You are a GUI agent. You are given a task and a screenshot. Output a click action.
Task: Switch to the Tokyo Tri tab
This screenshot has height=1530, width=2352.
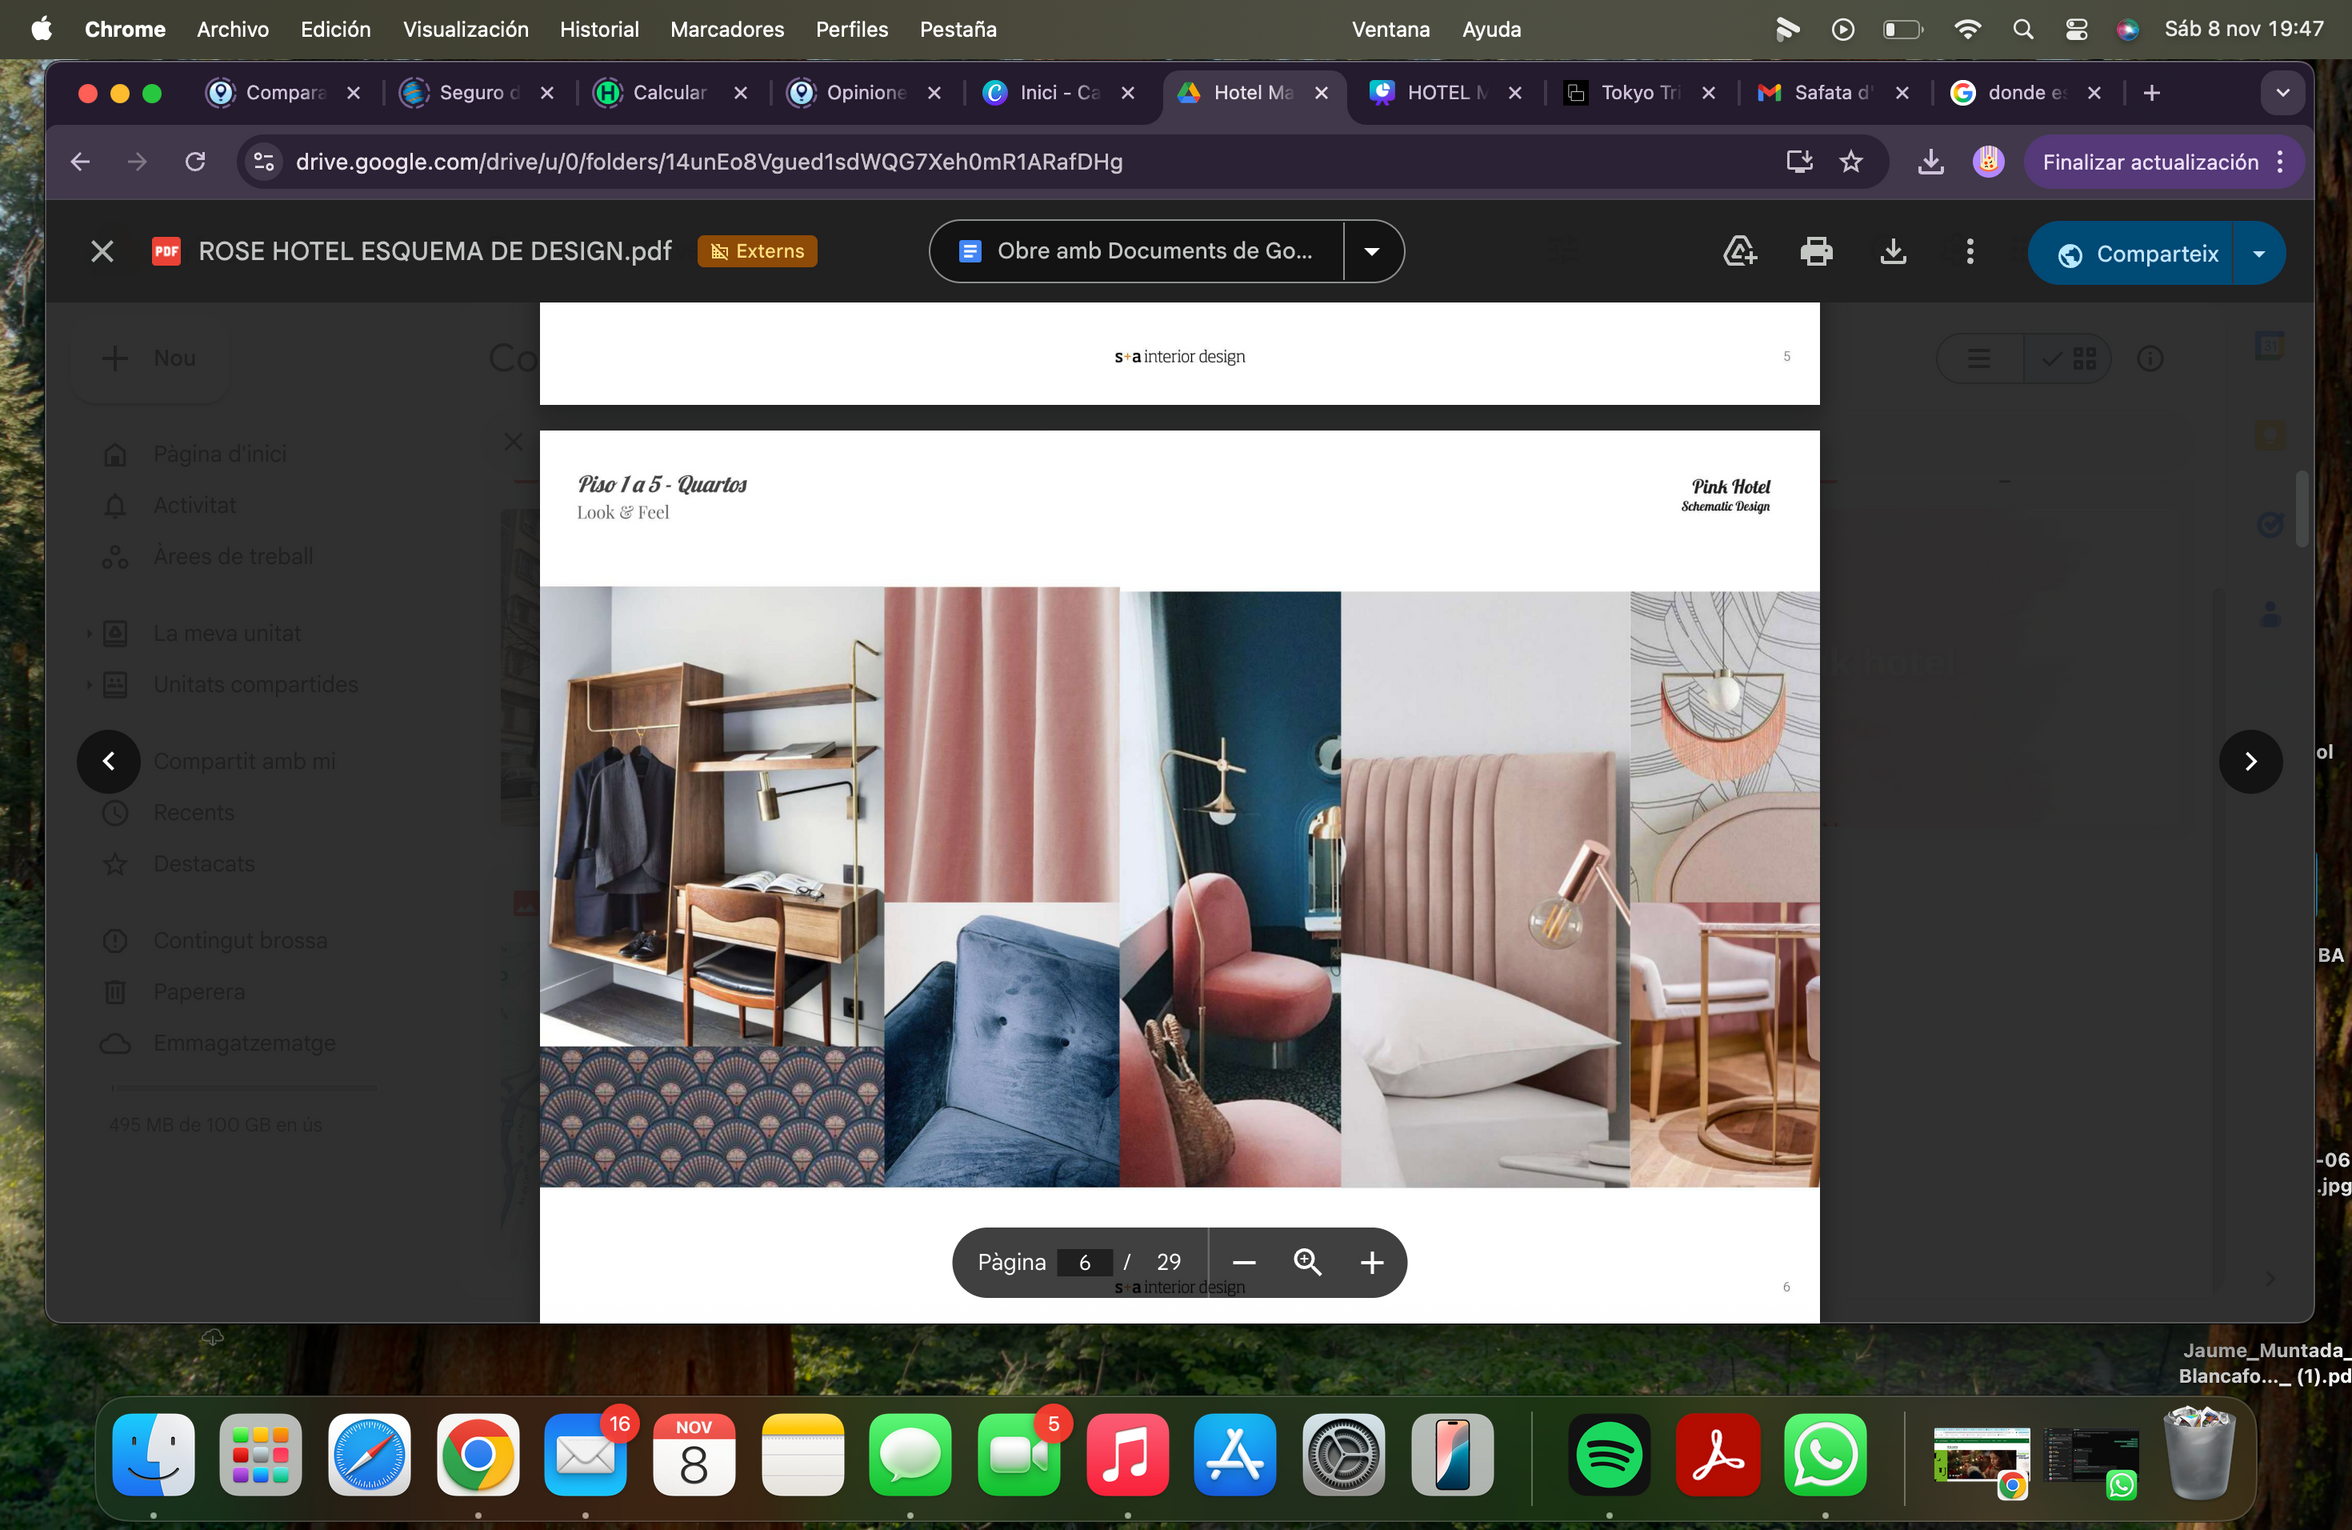click(1637, 93)
